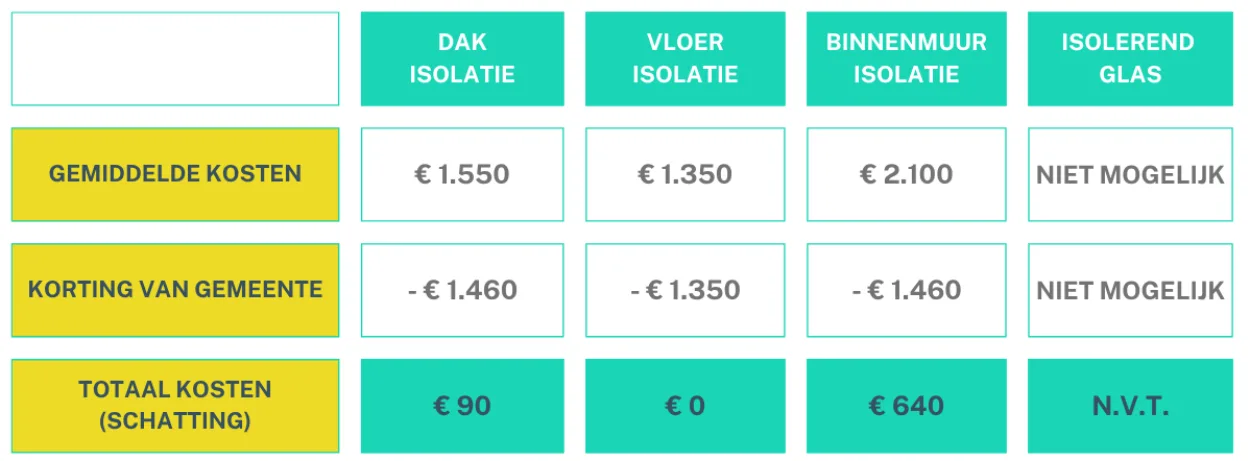Image resolution: width=1250 pixels, height=461 pixels.
Task: Click the DAK ISOLATIE column header
Action: (462, 58)
